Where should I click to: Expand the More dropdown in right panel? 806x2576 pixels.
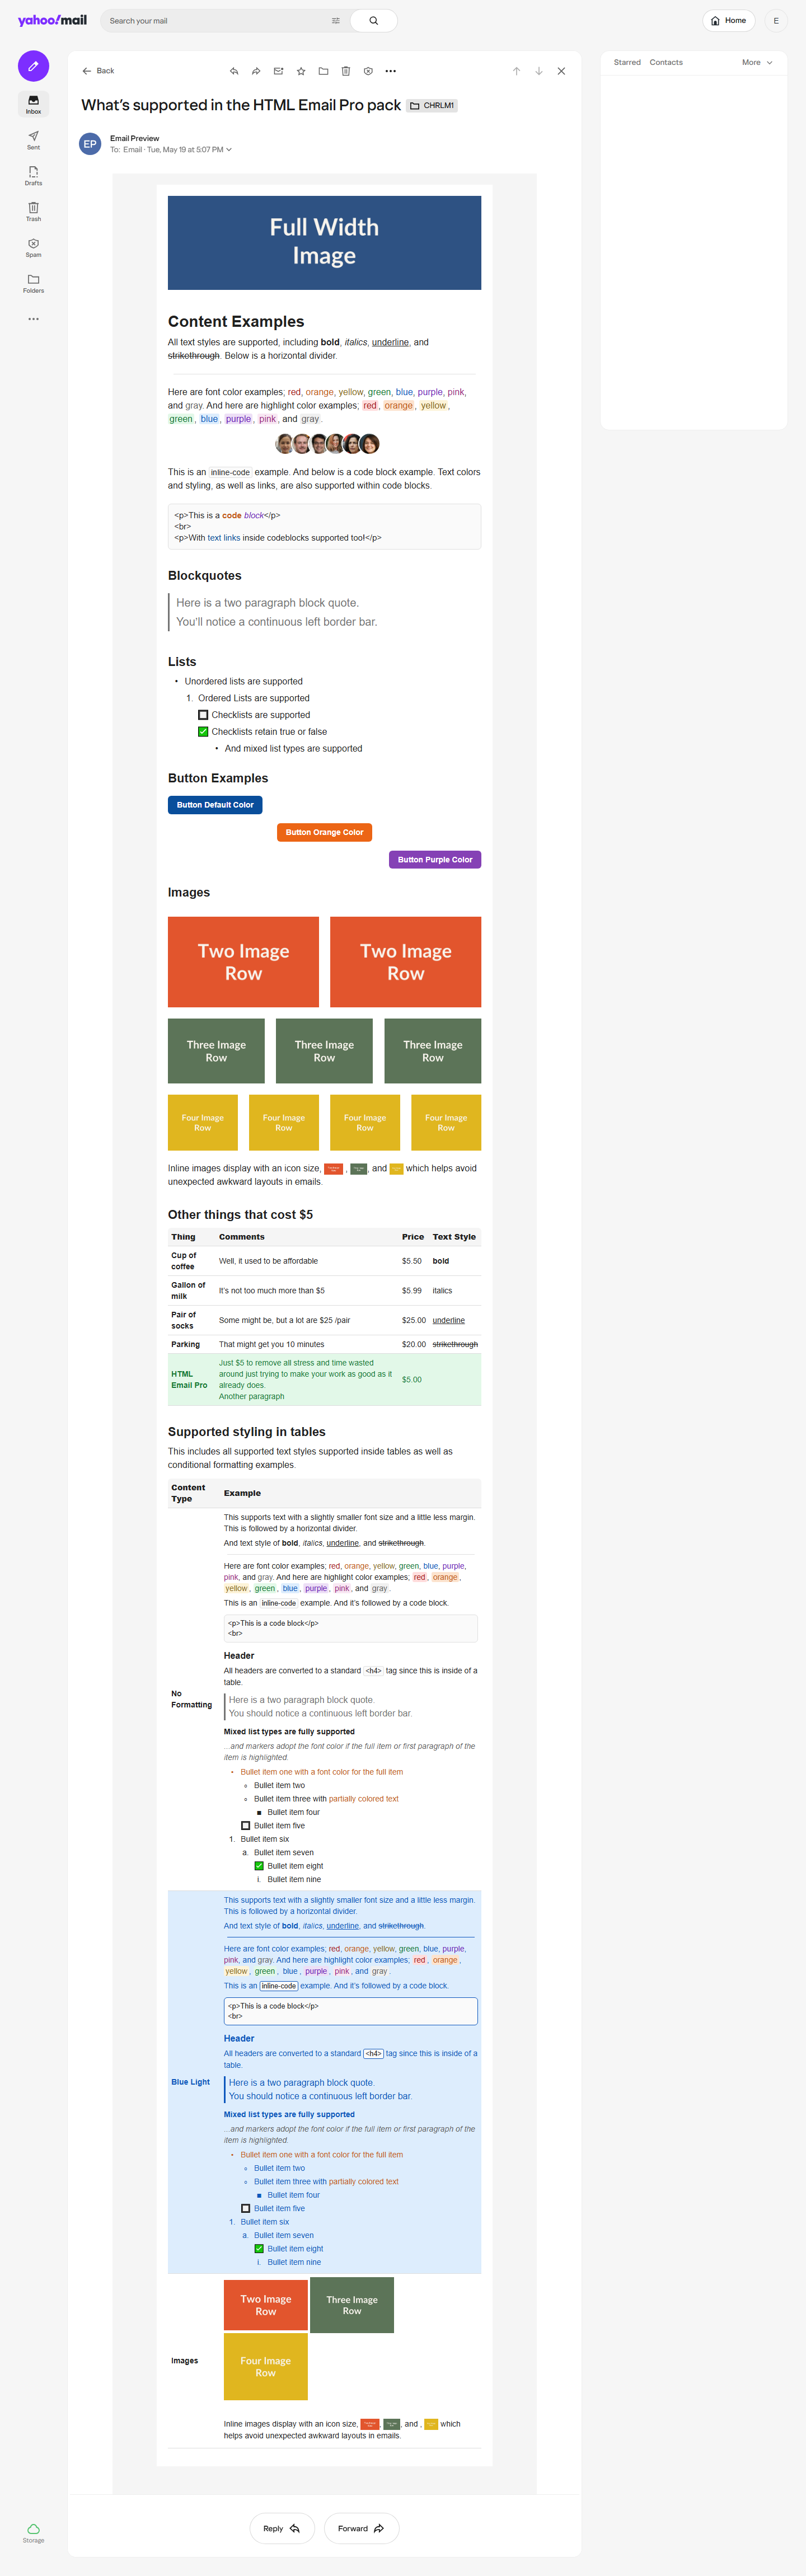[757, 62]
